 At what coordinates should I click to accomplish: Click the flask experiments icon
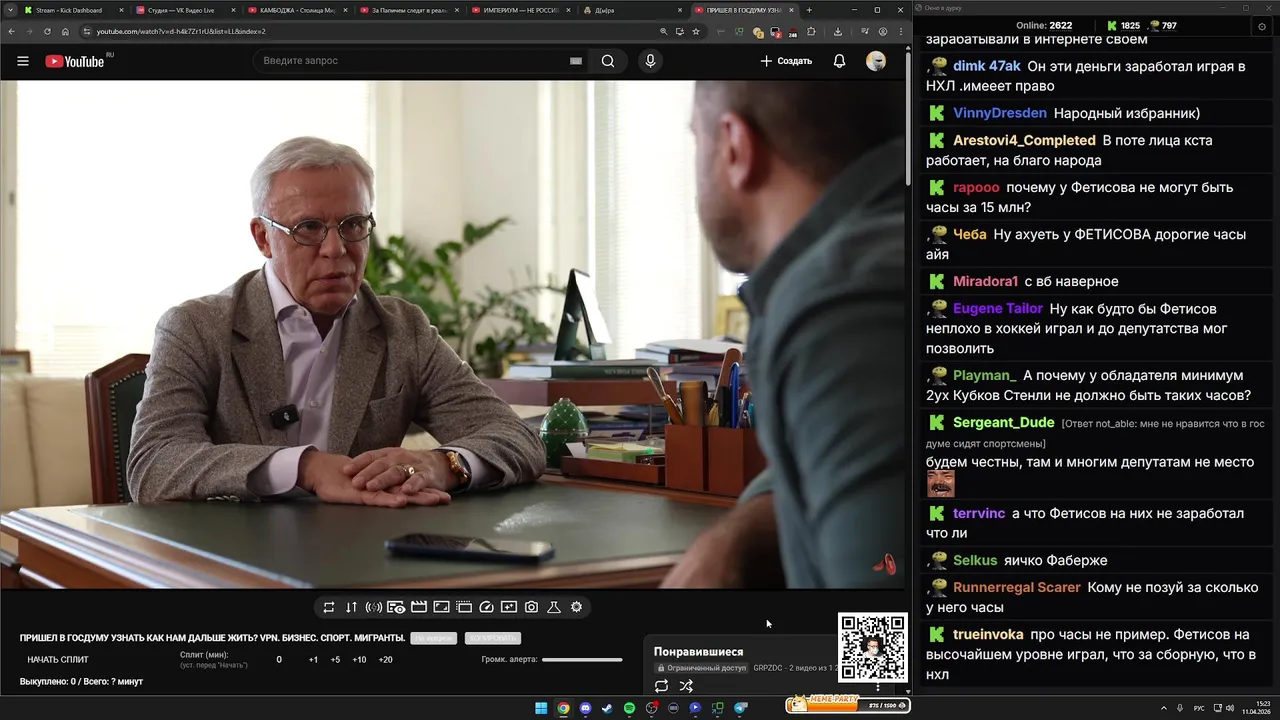click(x=554, y=607)
